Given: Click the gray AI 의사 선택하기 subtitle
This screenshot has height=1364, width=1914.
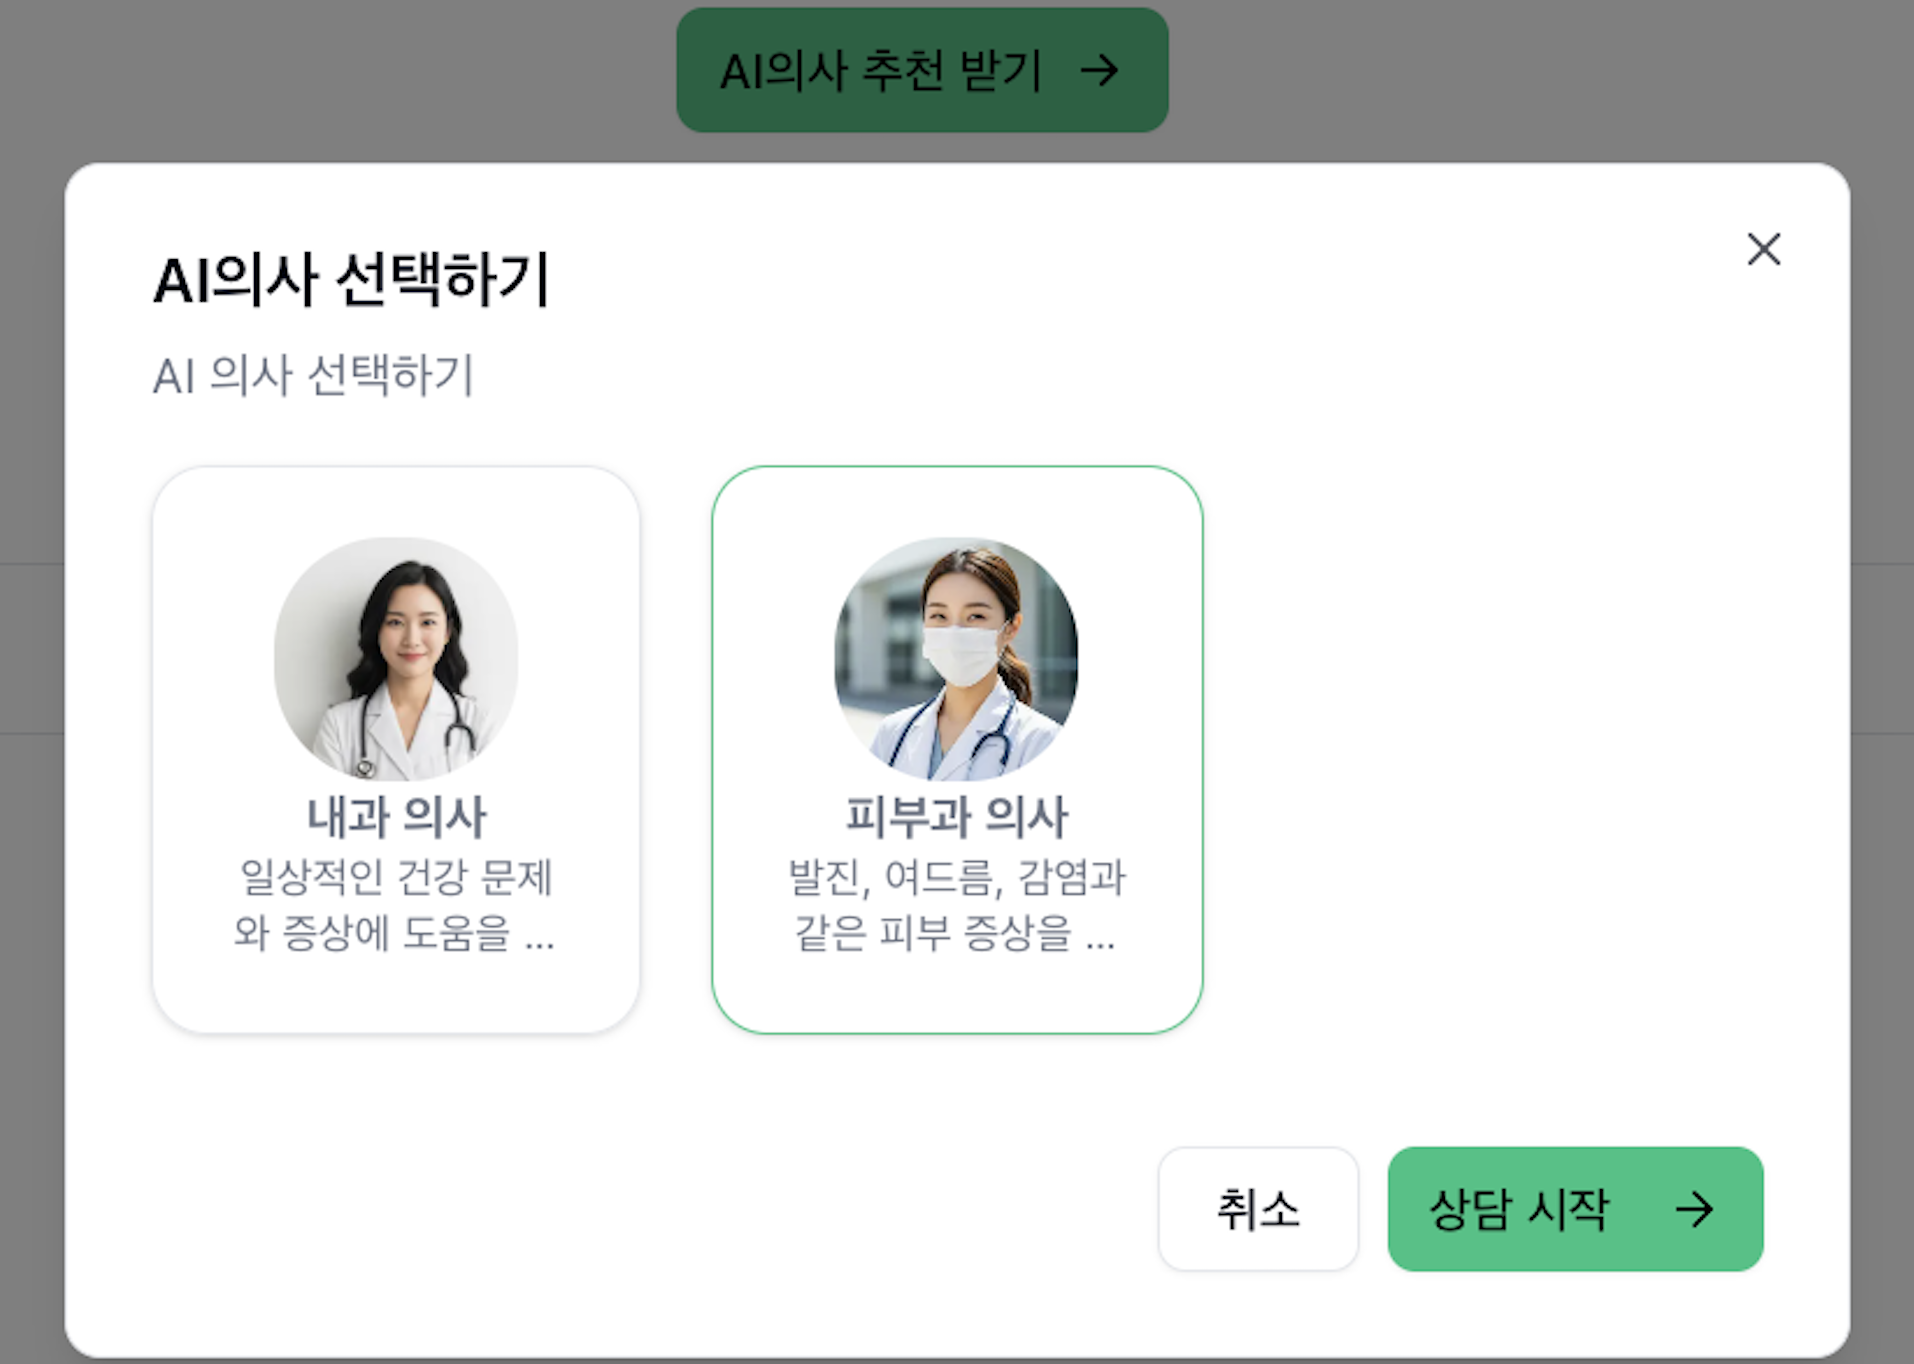Looking at the screenshot, I should [x=313, y=376].
